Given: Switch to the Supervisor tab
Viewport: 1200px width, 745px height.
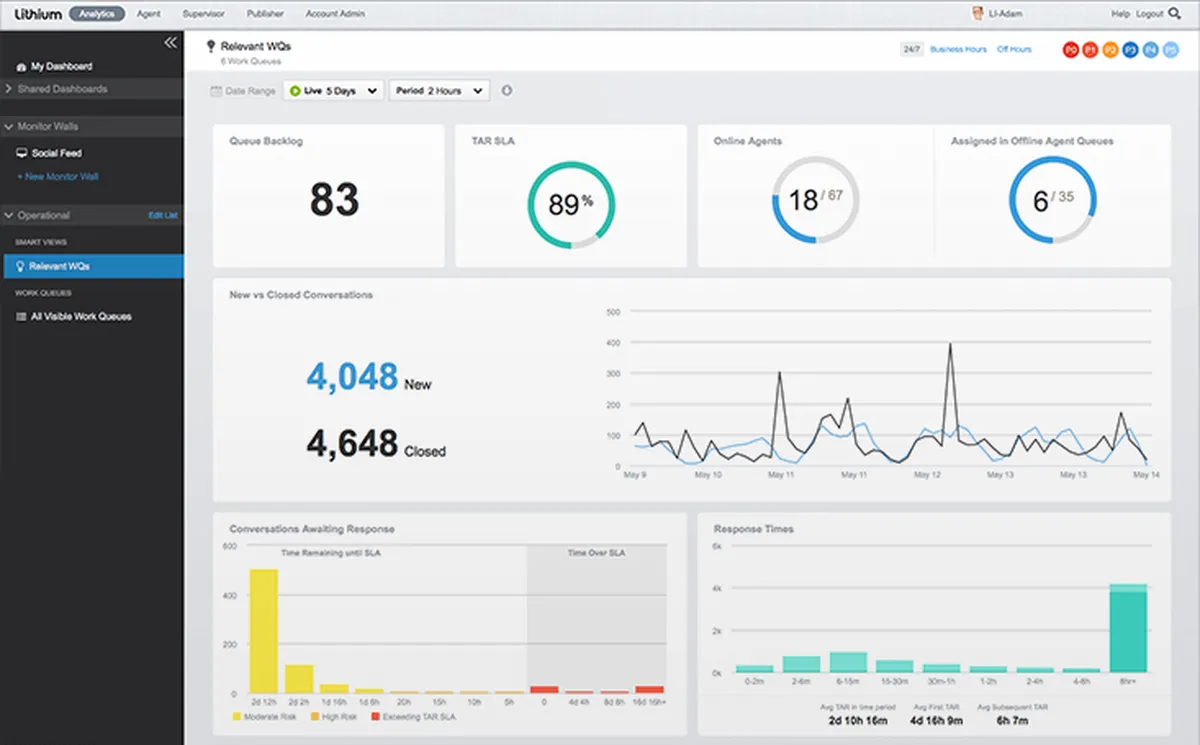Looking at the screenshot, I should coord(204,14).
